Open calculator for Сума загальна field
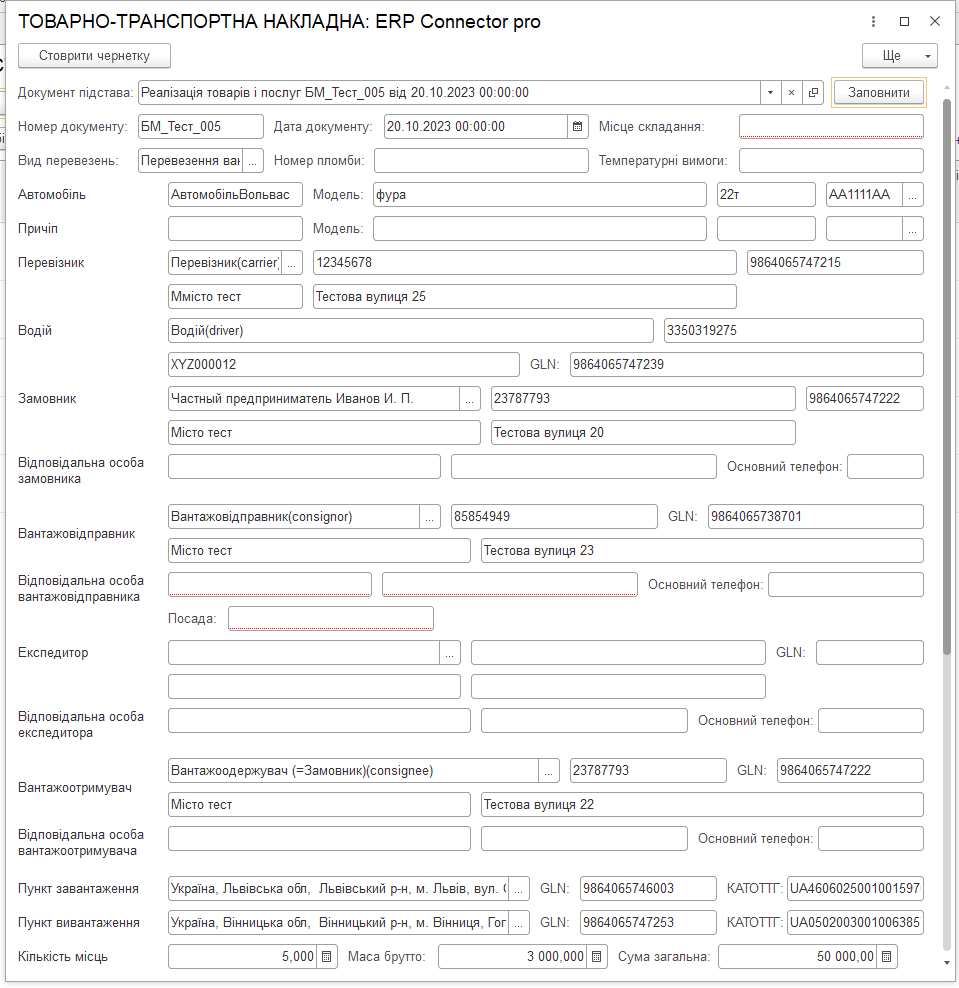 point(887,956)
